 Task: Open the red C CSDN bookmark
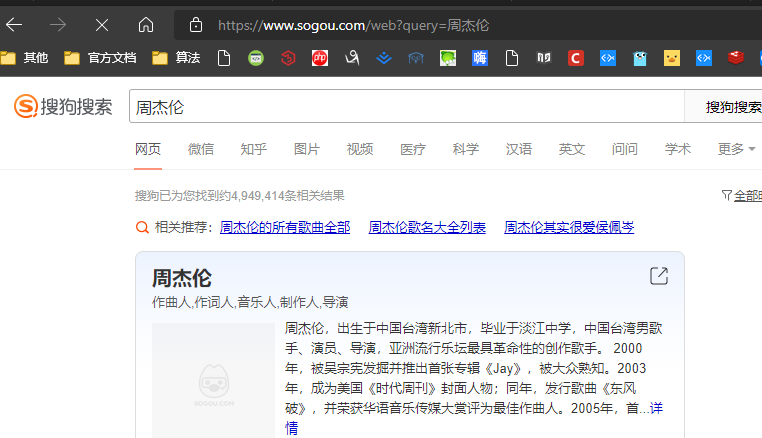[x=576, y=58]
